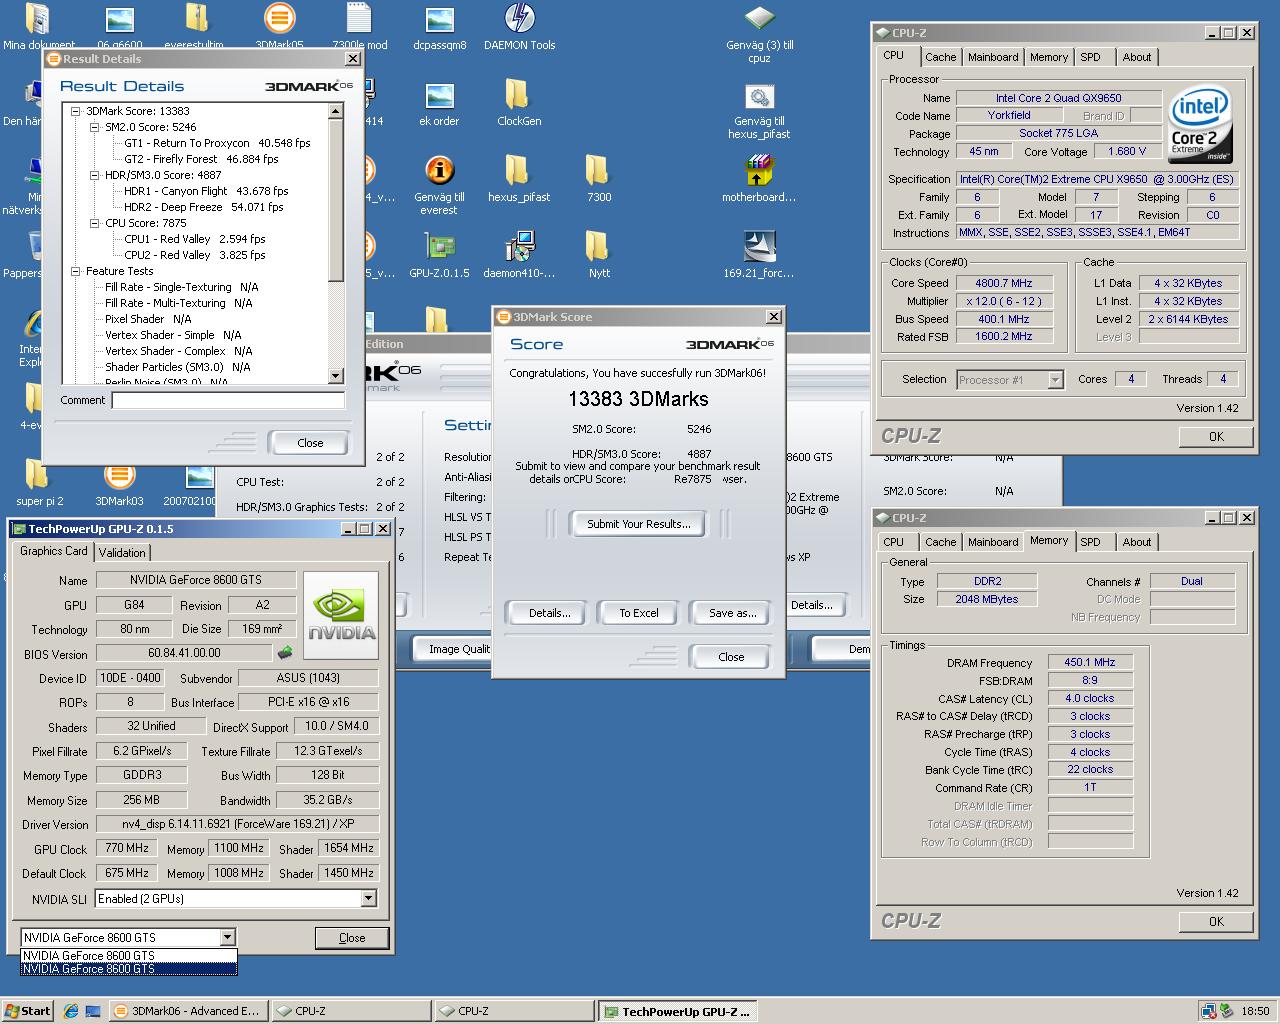Click the BIOS save chip icon in GPU-Z
Image resolution: width=1280 pixels, height=1024 pixels.
pyautogui.click(x=285, y=653)
